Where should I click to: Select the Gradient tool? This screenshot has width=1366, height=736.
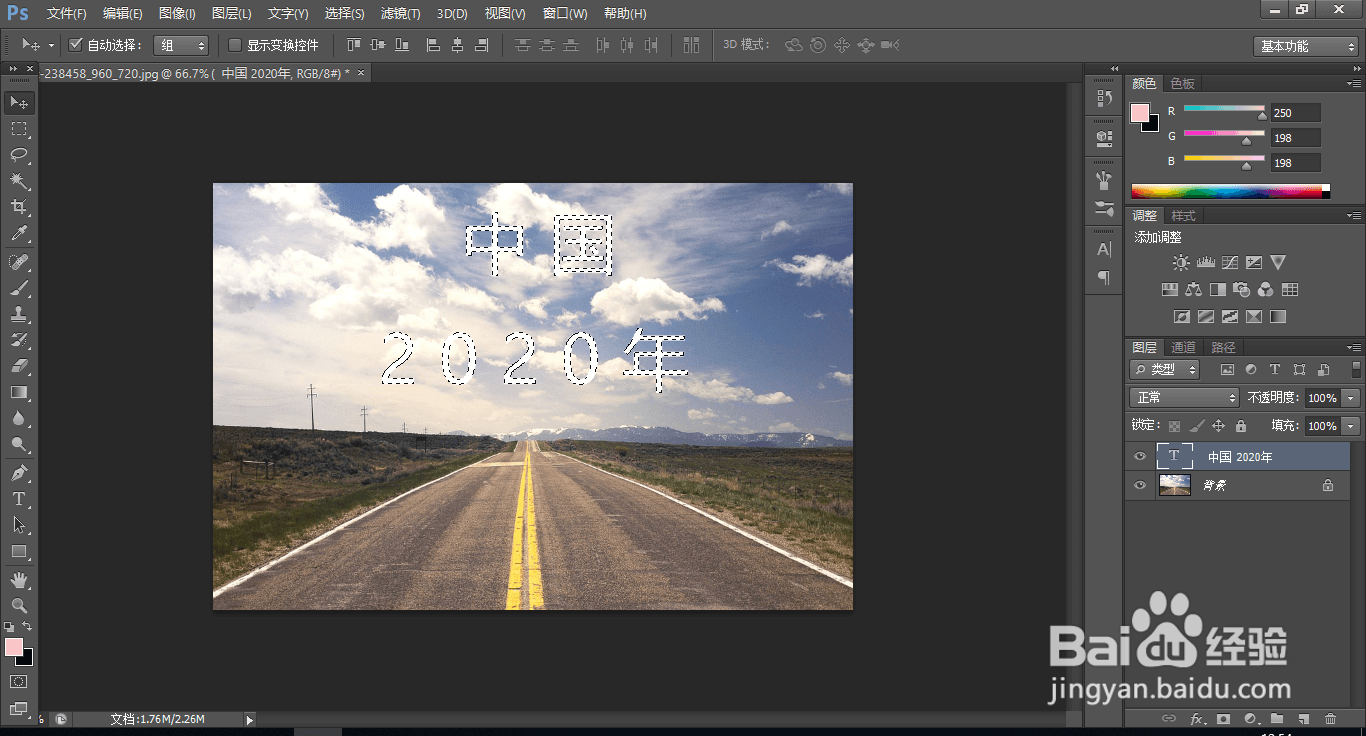pyautogui.click(x=19, y=392)
